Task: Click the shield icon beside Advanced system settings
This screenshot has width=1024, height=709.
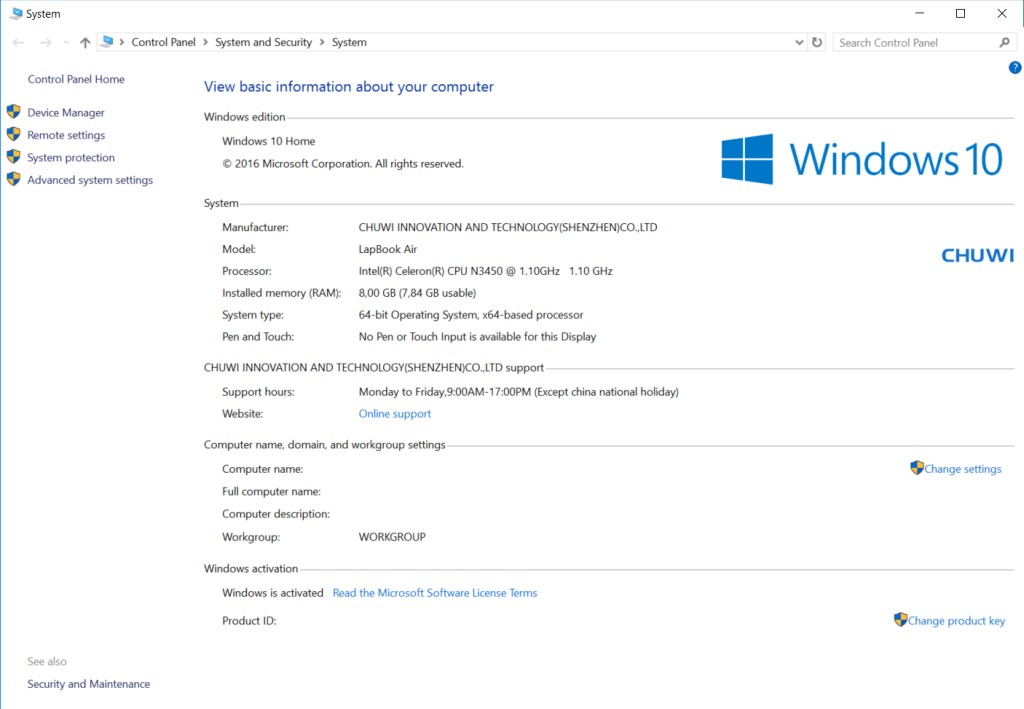Action: click(x=14, y=179)
